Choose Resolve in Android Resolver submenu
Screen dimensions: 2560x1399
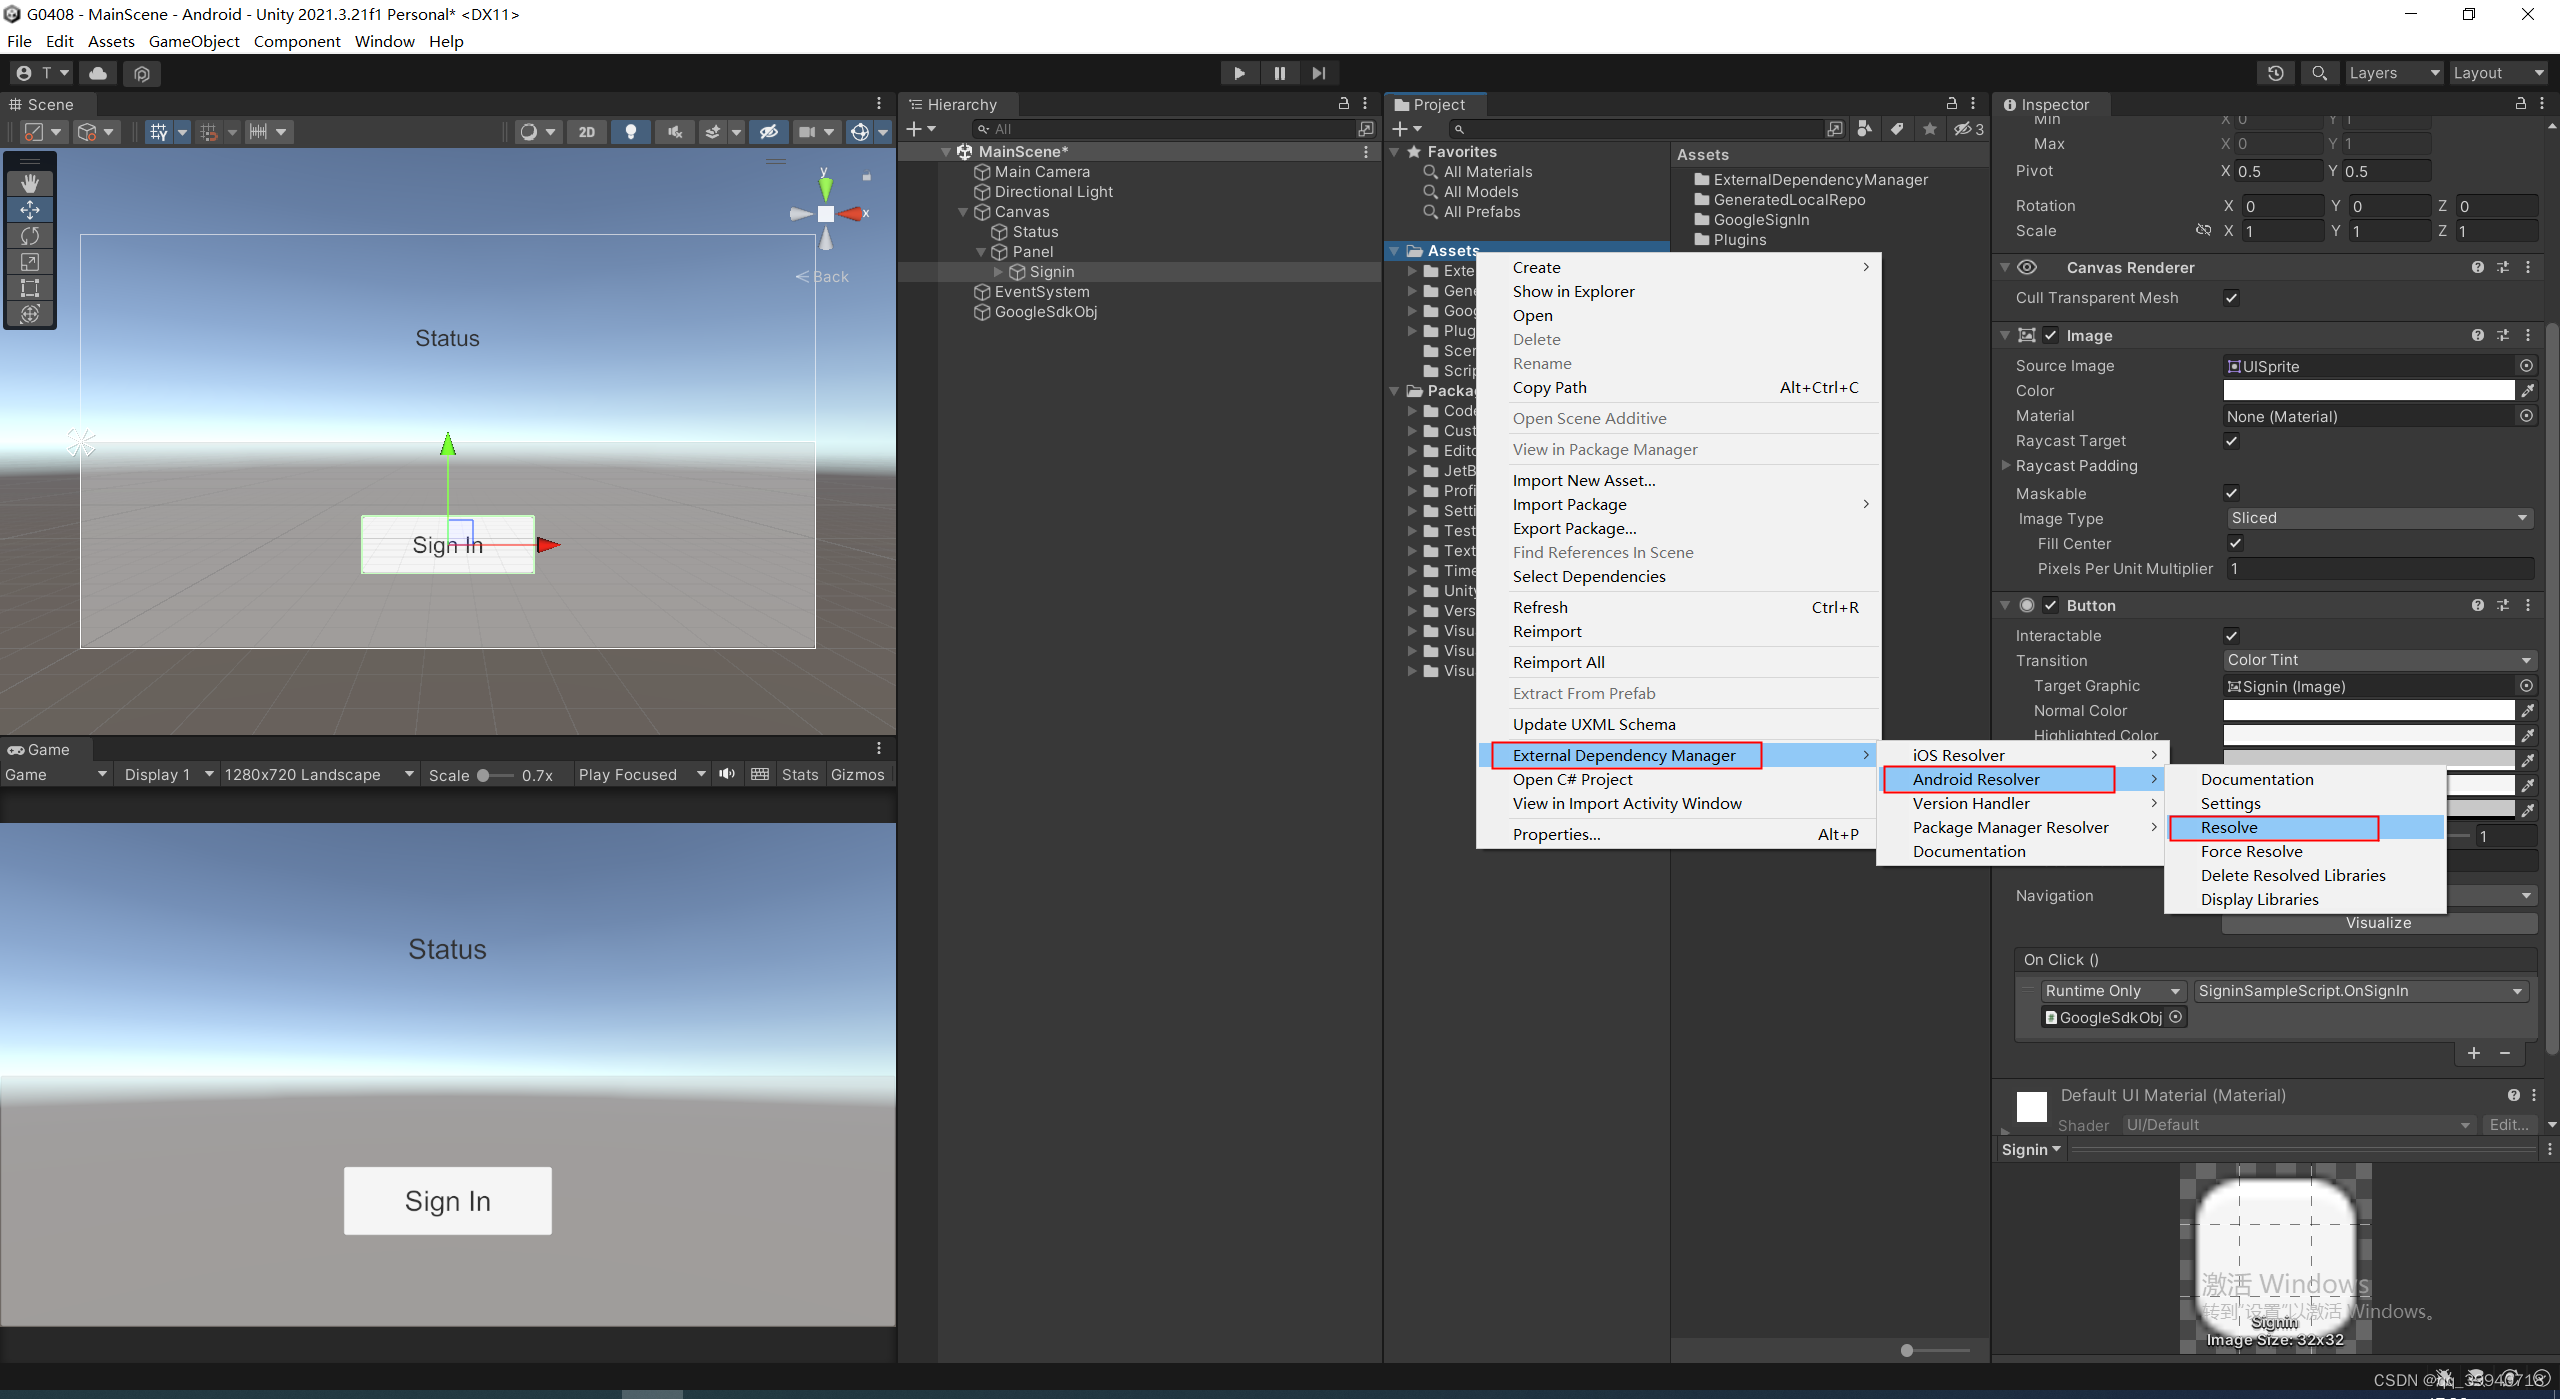[x=2229, y=827]
